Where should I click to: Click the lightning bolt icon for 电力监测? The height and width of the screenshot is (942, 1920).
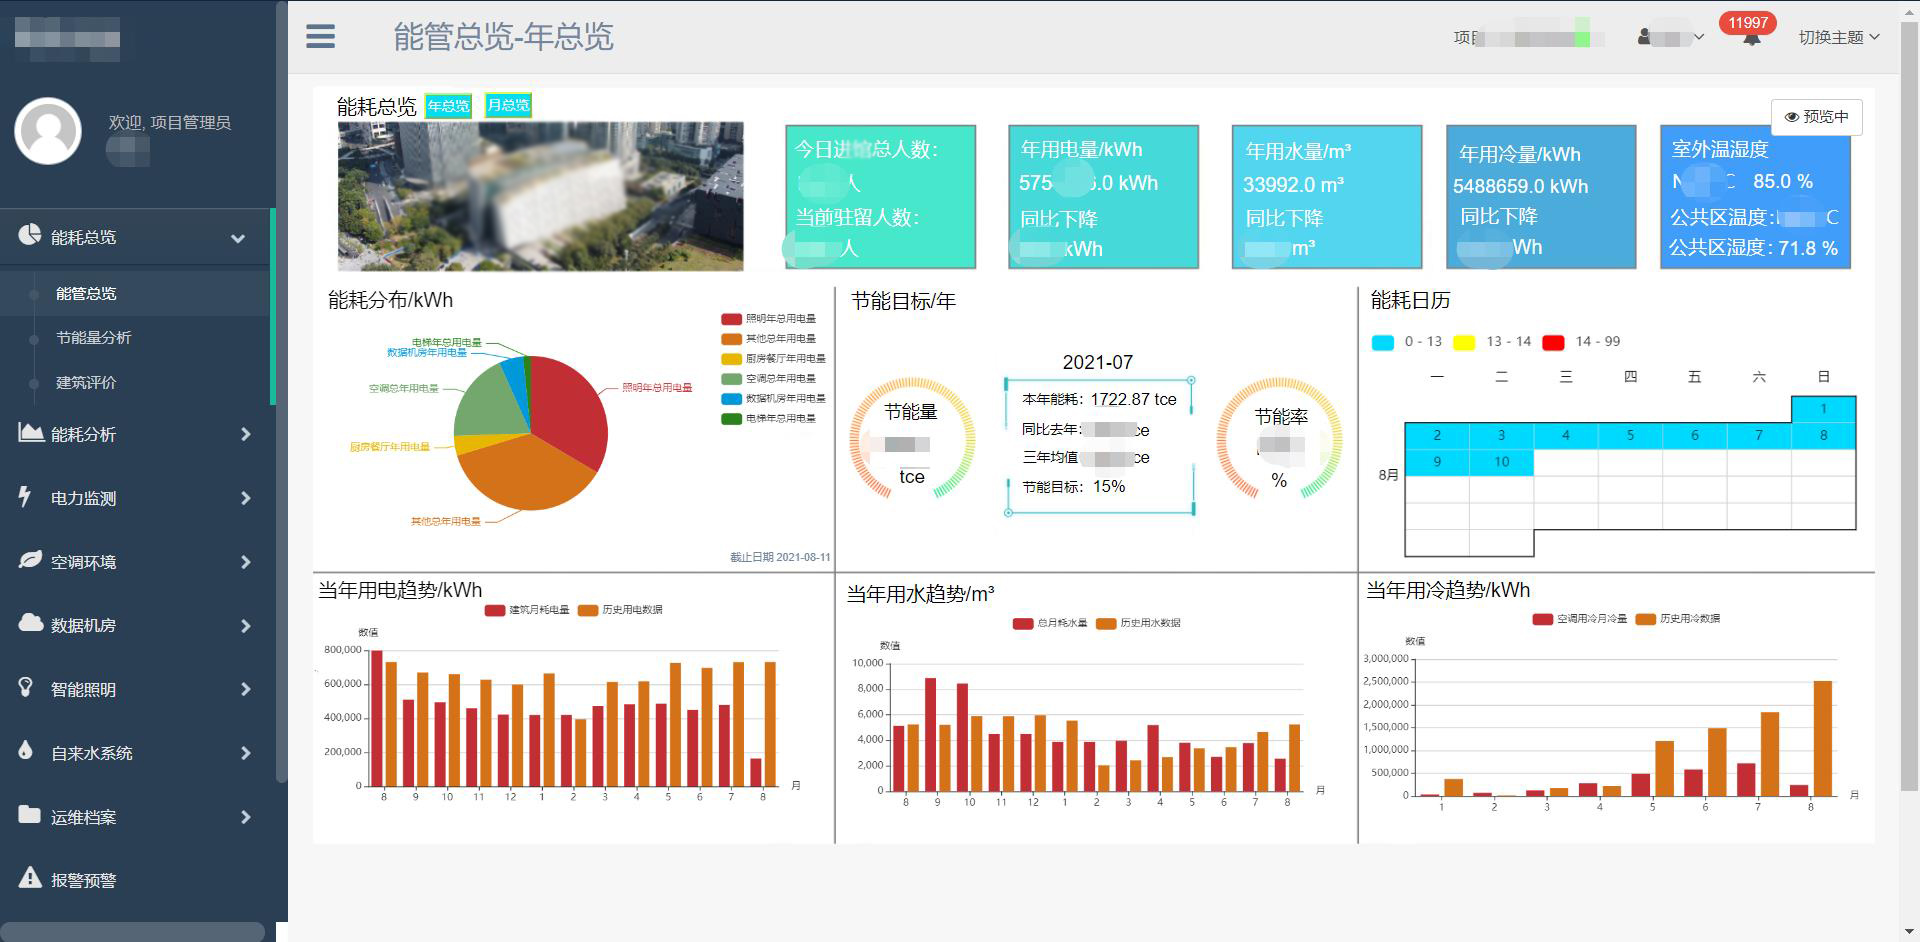click(x=26, y=497)
